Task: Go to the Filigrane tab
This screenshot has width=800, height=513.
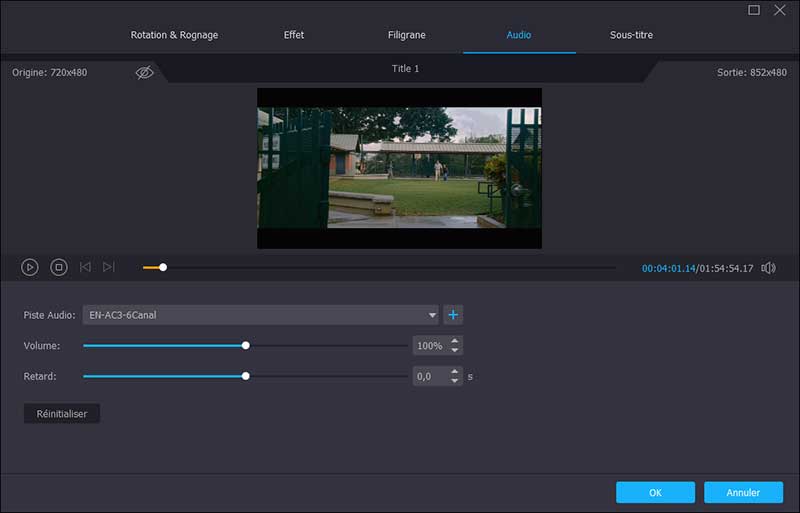Action: click(407, 35)
